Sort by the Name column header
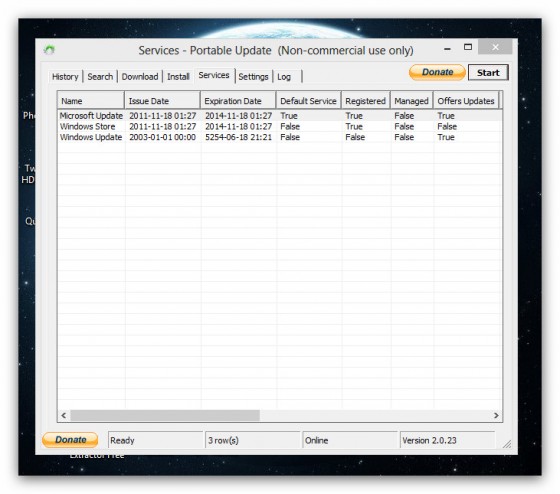560x494 pixels. [91, 101]
